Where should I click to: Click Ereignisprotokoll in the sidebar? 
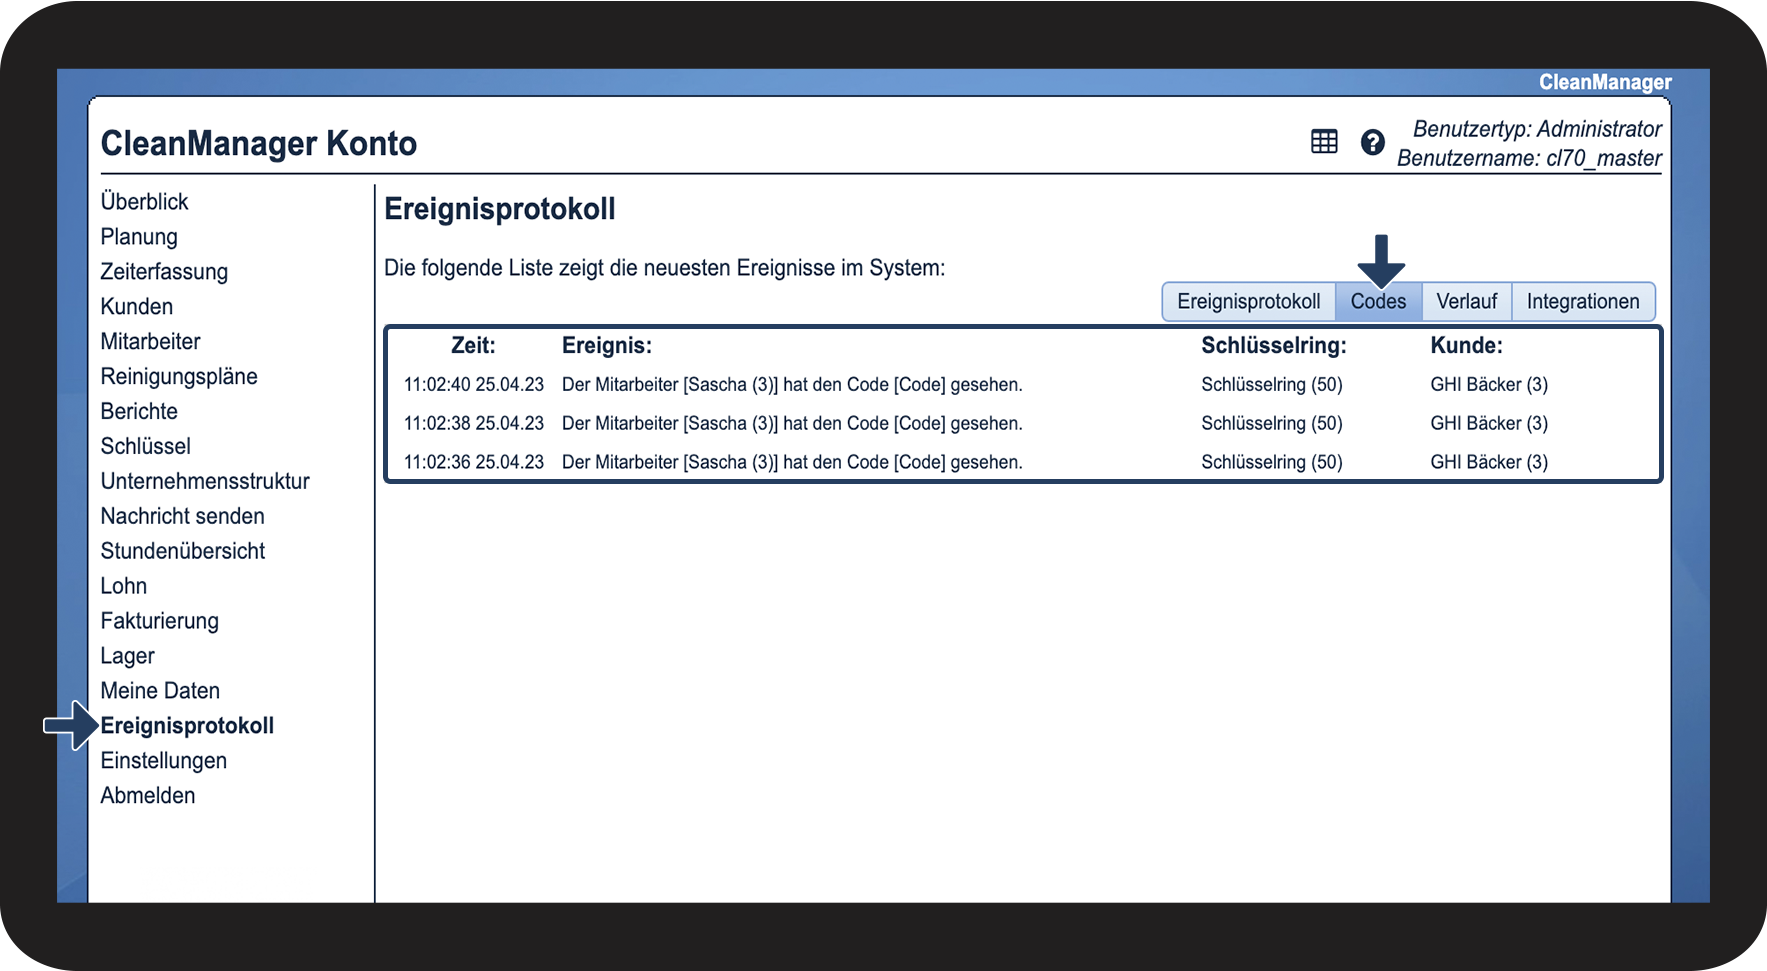(187, 726)
